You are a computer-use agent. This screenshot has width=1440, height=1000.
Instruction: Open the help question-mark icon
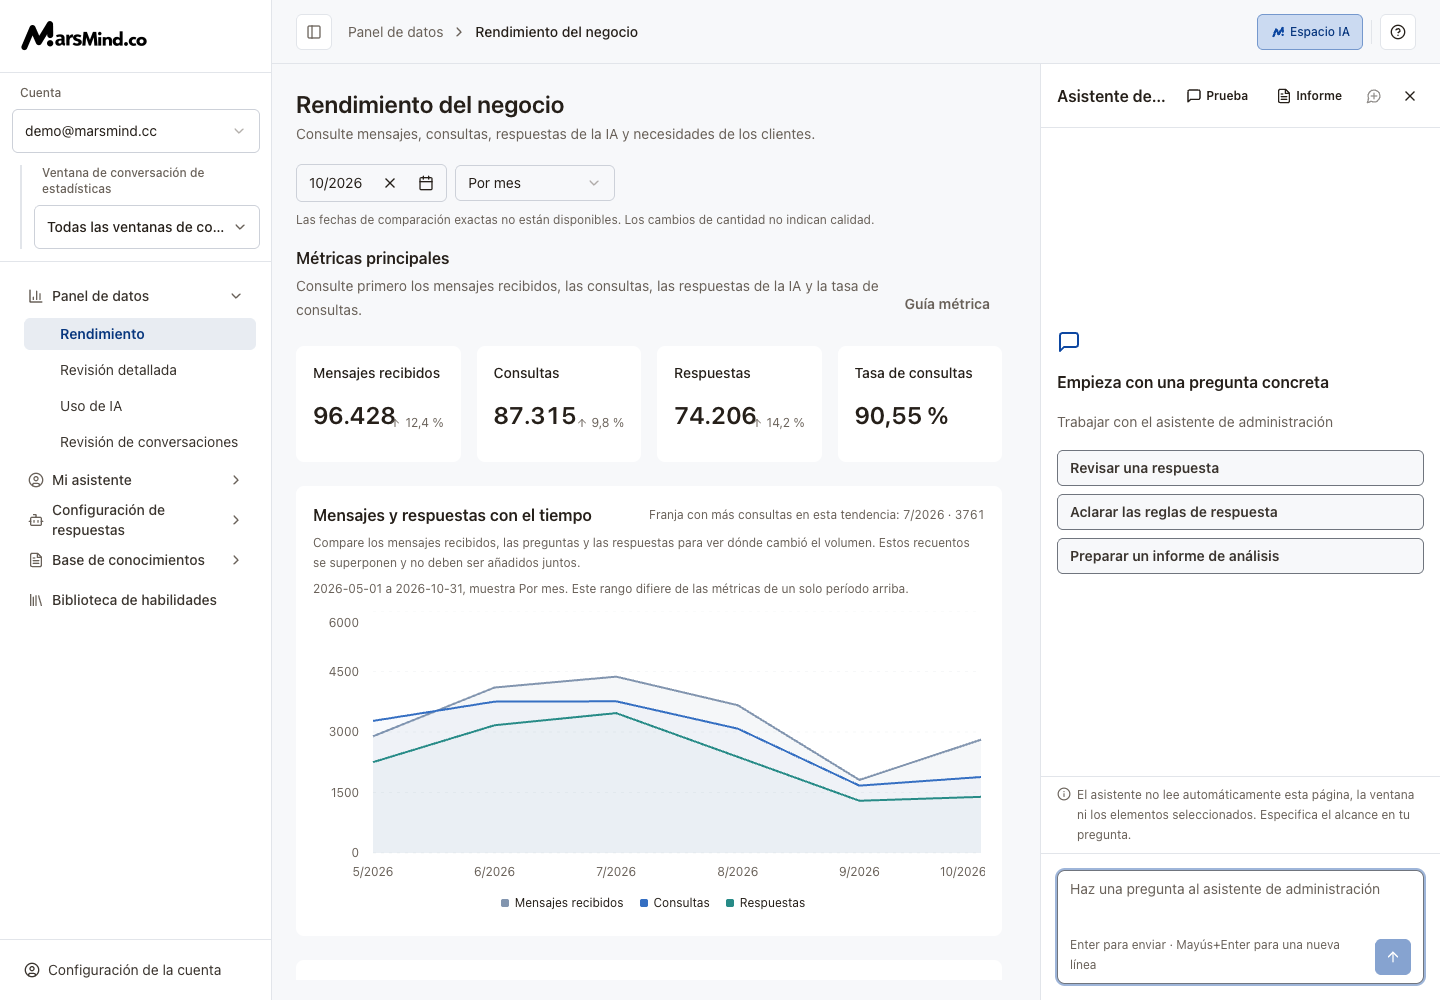1398,32
